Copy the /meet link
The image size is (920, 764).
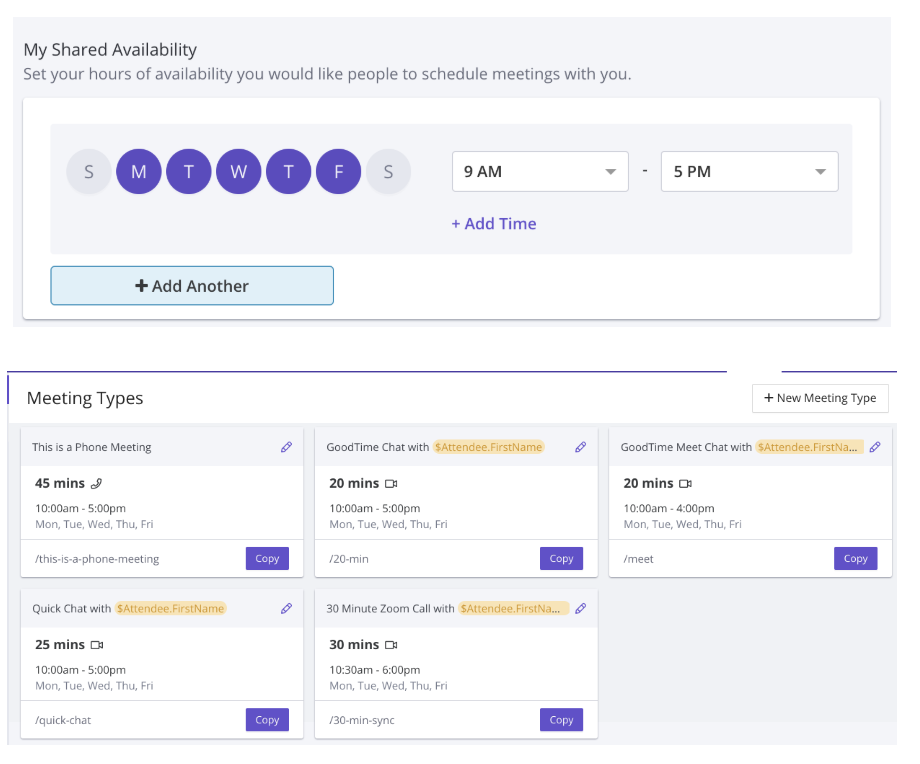(x=855, y=559)
